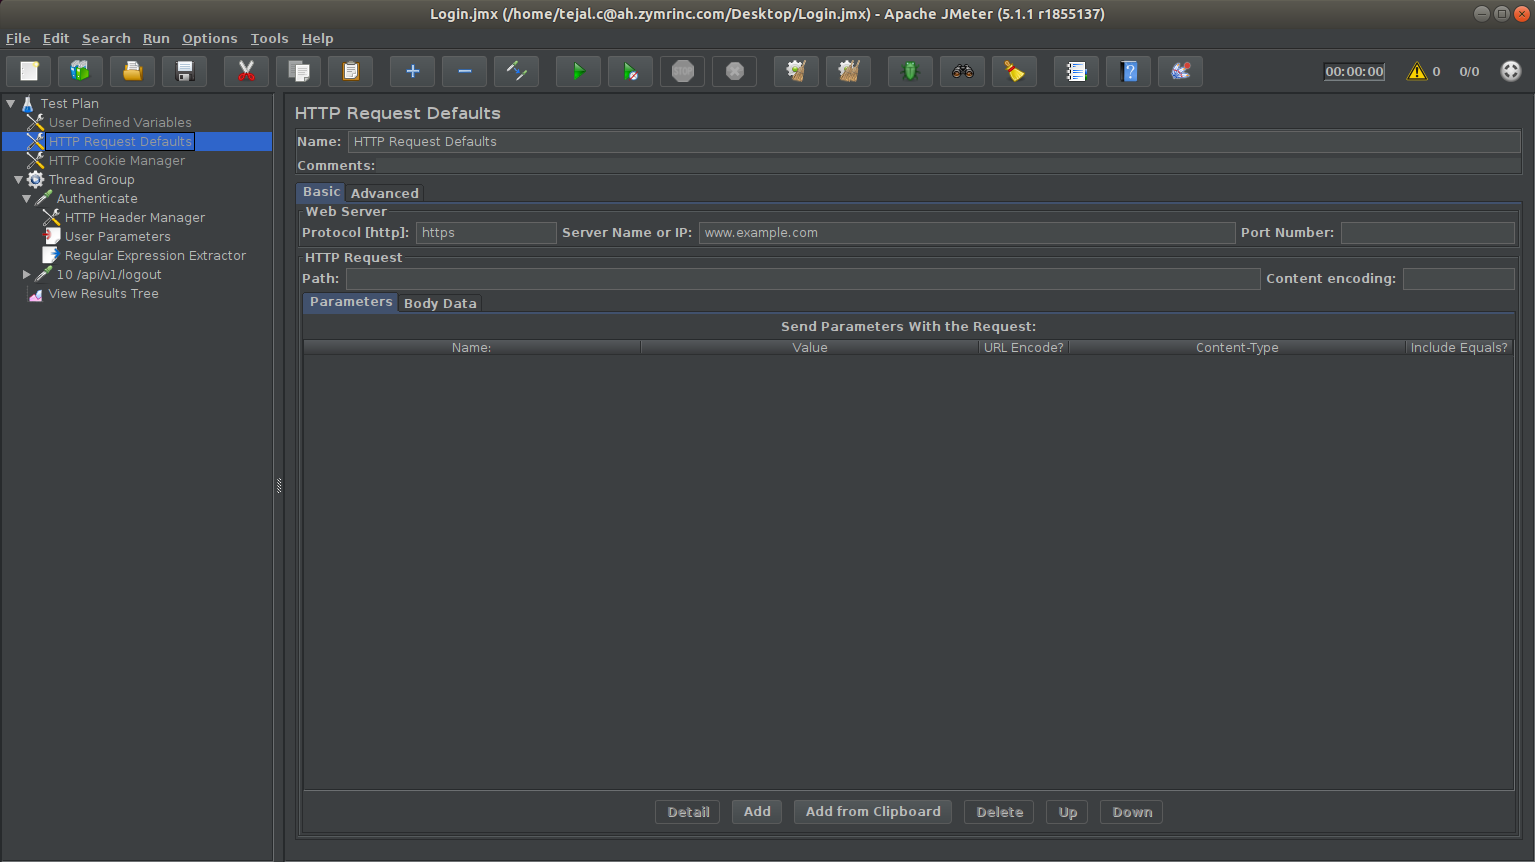Open the Templates icon in toolbar
Viewport: 1535px width, 862px height.
pos(81,71)
